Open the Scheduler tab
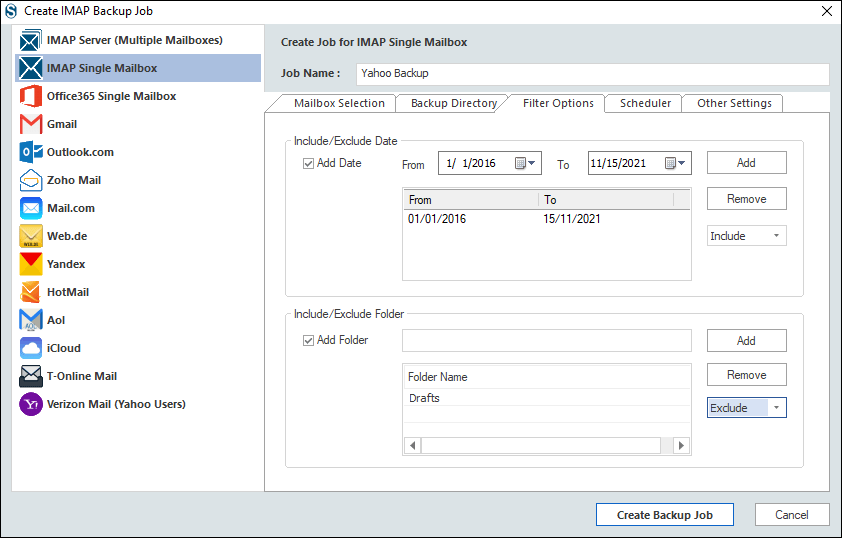This screenshot has width=842, height=538. pyautogui.click(x=645, y=103)
